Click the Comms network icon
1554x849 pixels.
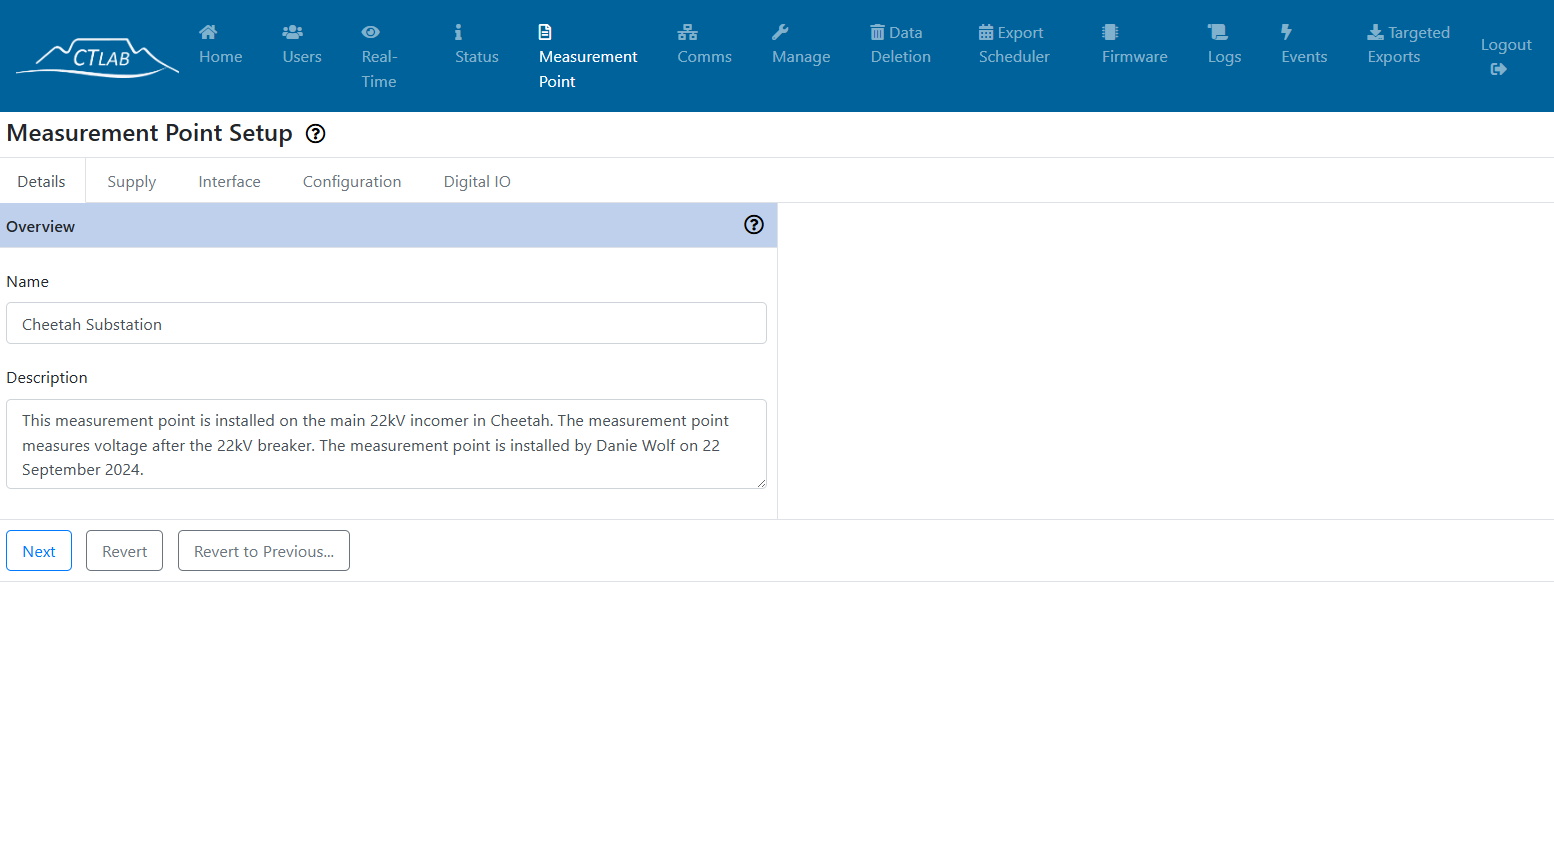(687, 32)
